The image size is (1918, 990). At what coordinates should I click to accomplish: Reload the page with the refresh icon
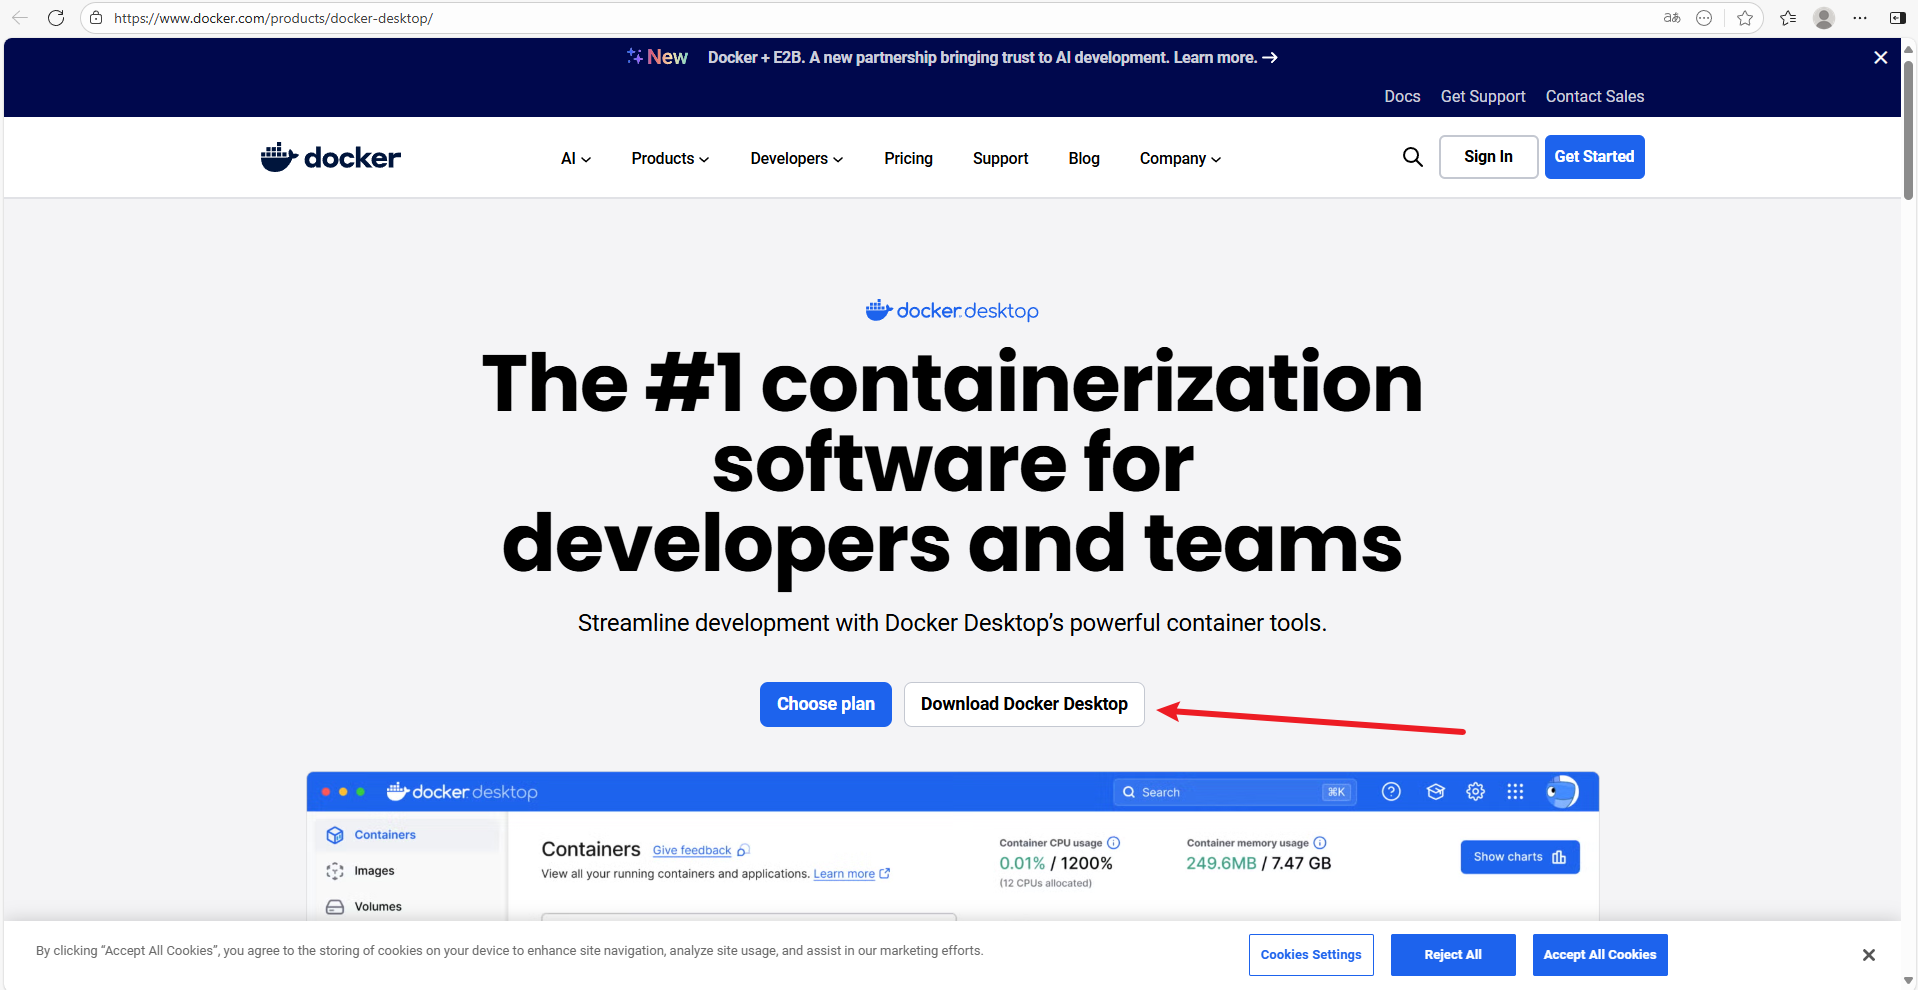[56, 18]
